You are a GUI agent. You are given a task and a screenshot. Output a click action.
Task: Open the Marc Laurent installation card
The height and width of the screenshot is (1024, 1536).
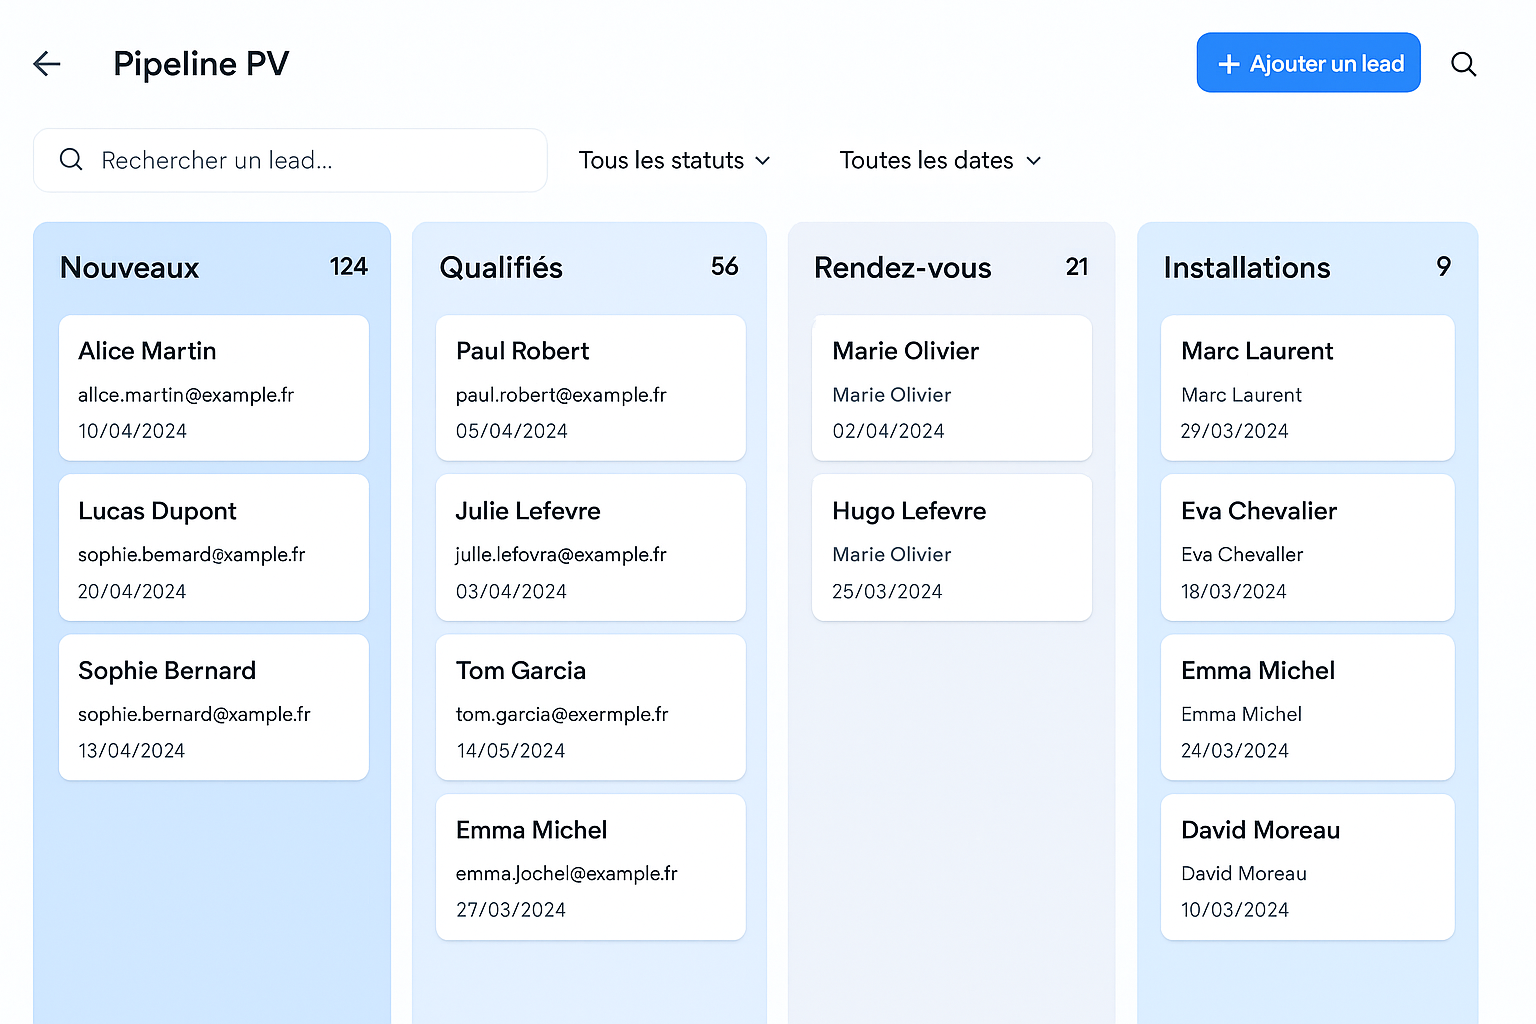[x=1307, y=388]
